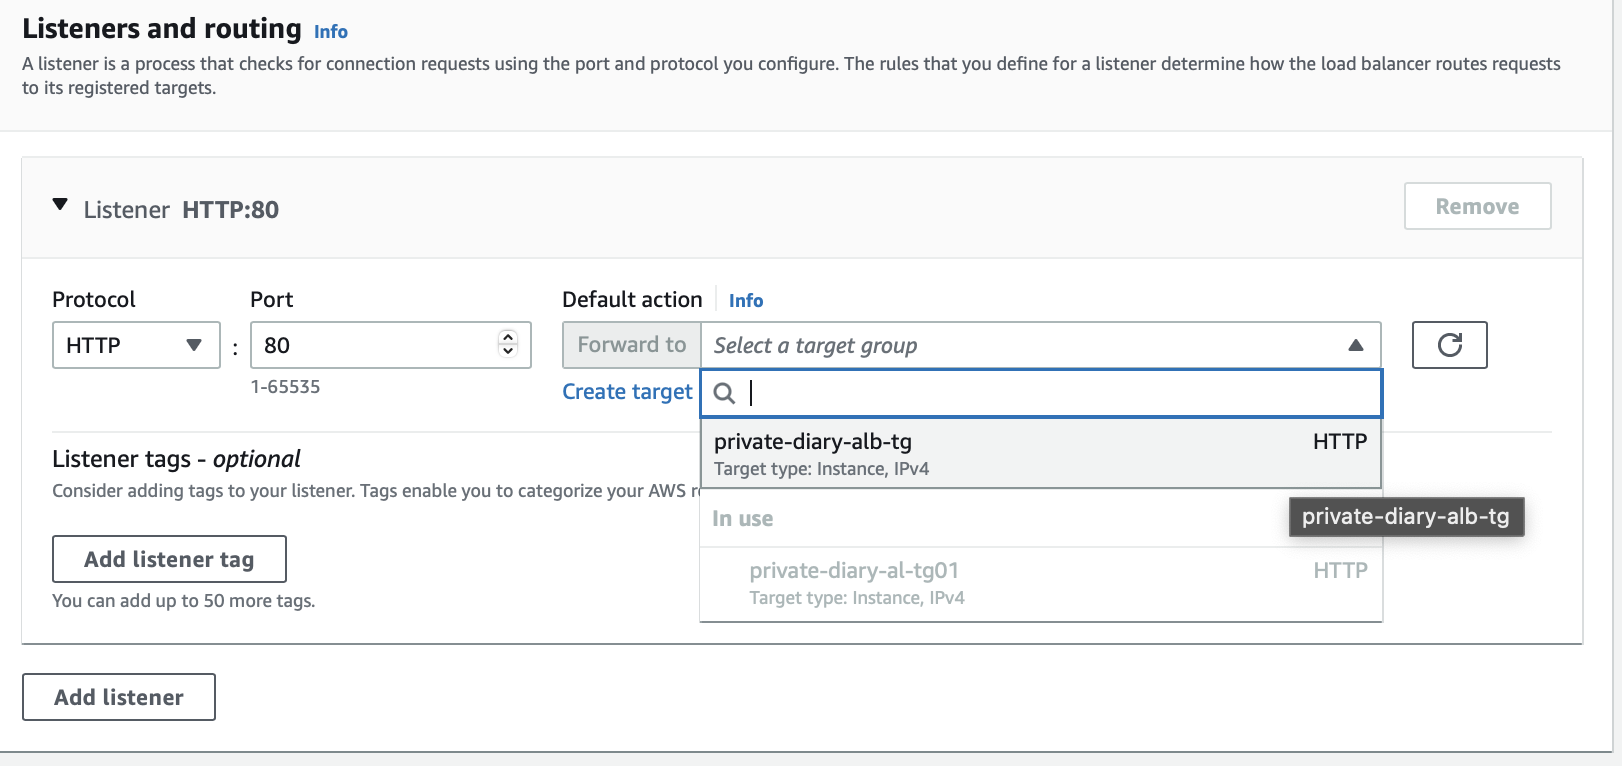Click the target group search text field
This screenshot has width=1622, height=766.
pyautogui.click(x=1060, y=393)
